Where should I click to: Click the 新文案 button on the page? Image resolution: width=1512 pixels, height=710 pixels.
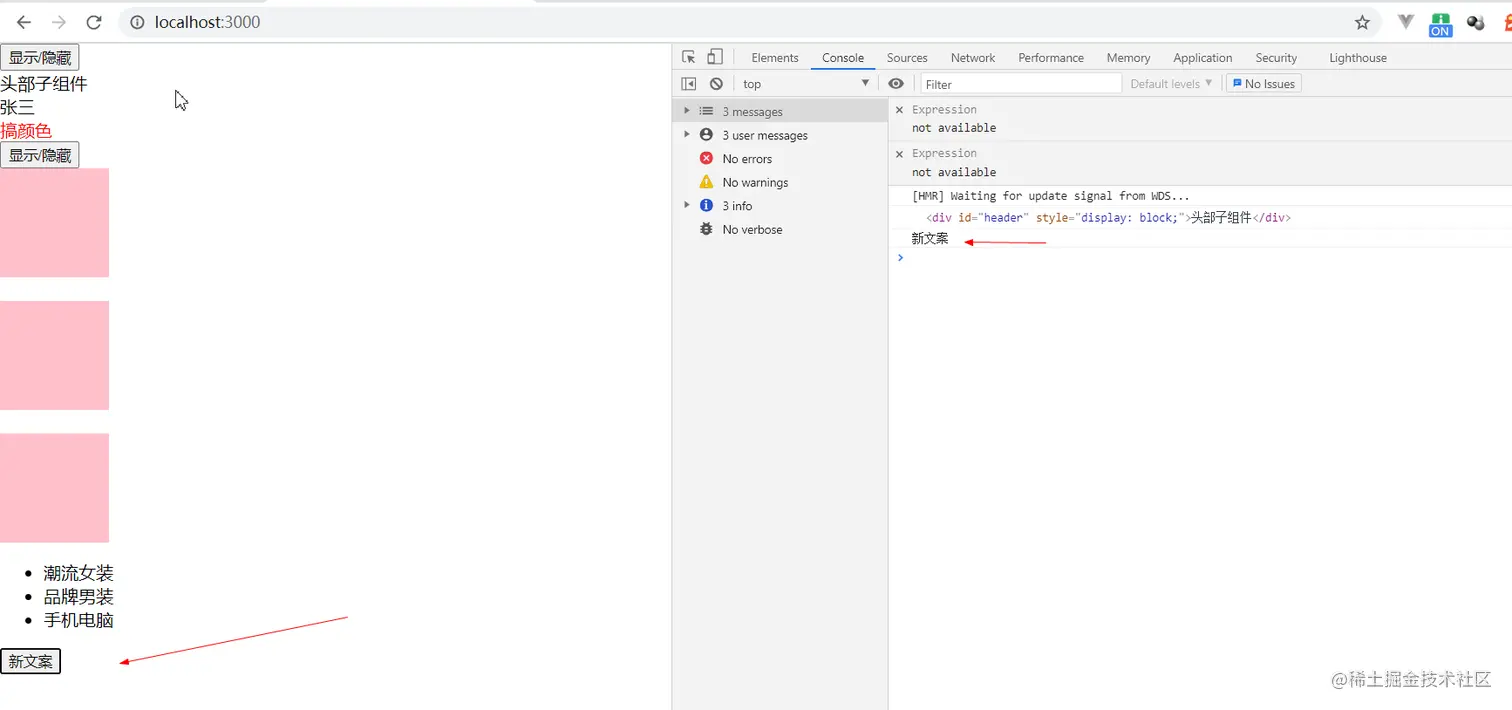click(30, 661)
